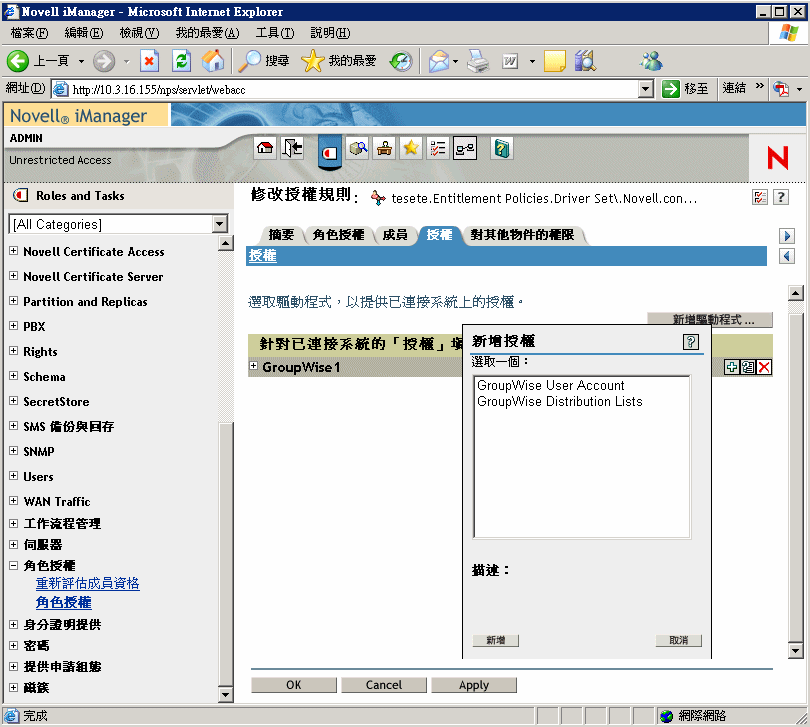
Task: Select GroupWise User Account in list
Action: coord(551,385)
